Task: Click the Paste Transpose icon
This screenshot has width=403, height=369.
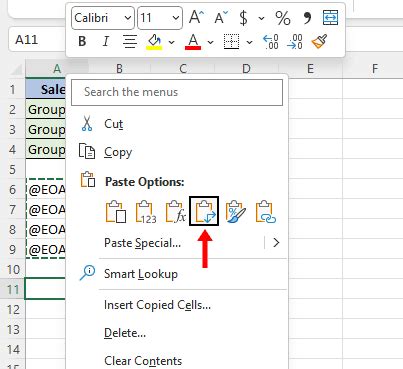Action: (204, 211)
